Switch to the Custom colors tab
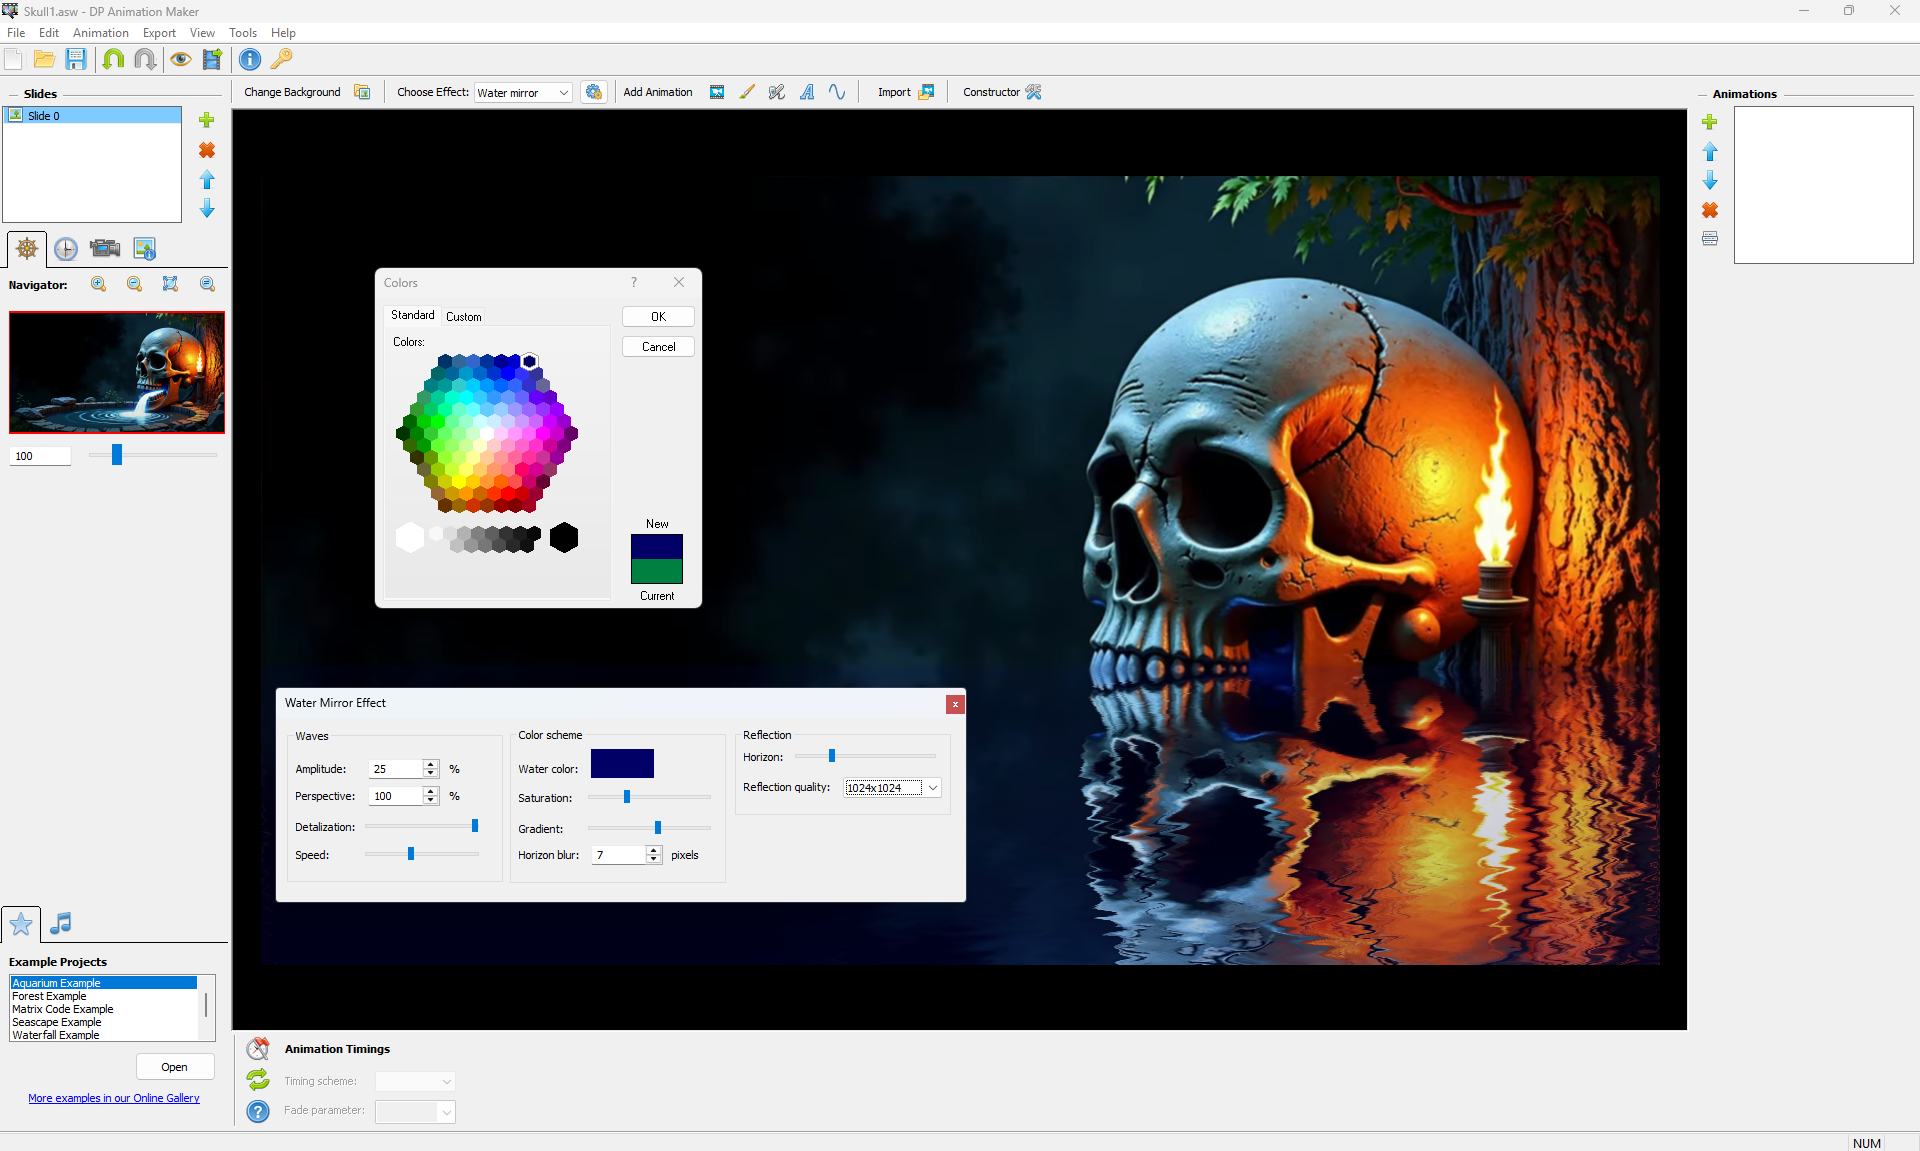 tap(463, 316)
